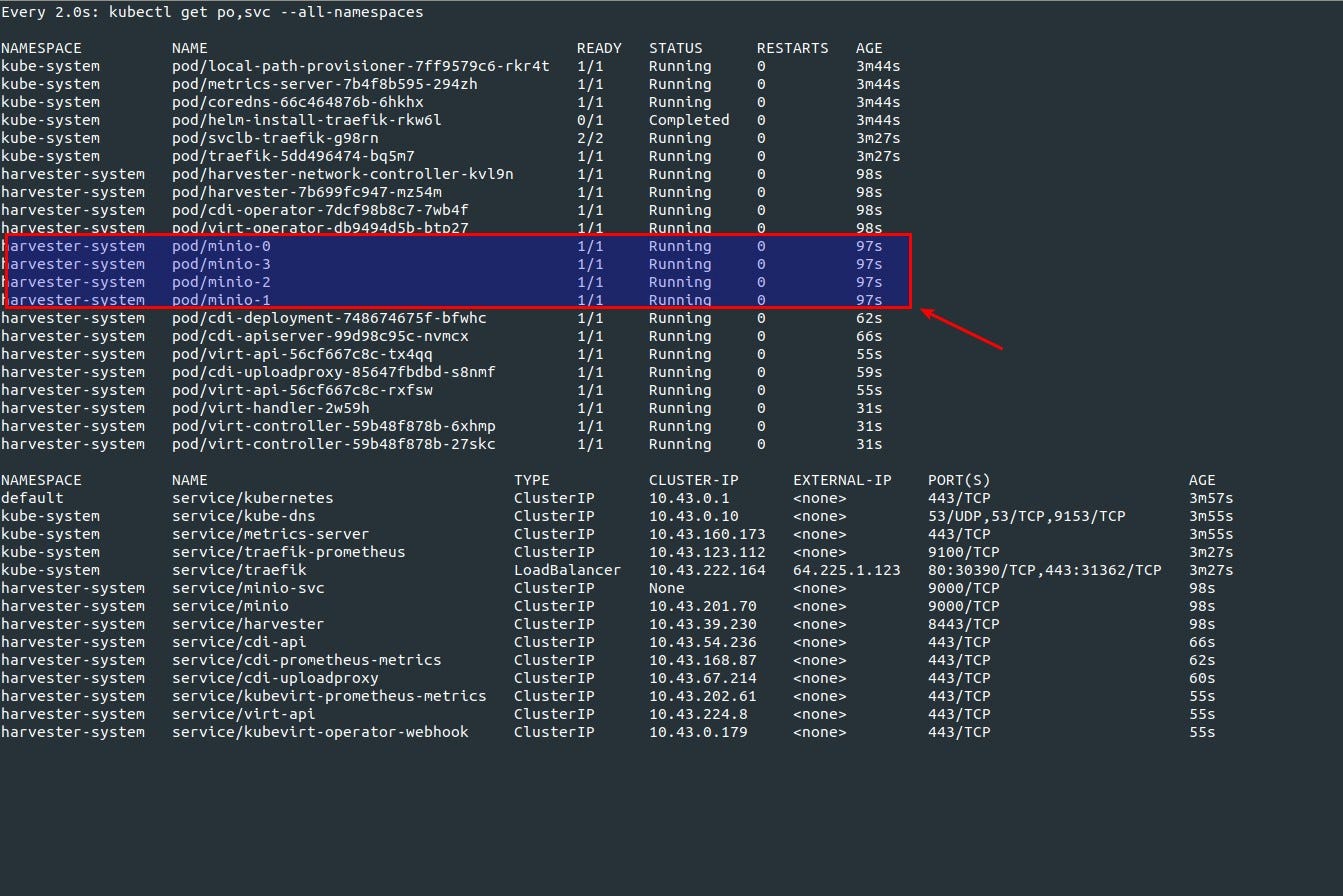The height and width of the screenshot is (896, 1343).
Task: Select pod/harvester-7b699fc947-mz54m
Action: coord(306,192)
